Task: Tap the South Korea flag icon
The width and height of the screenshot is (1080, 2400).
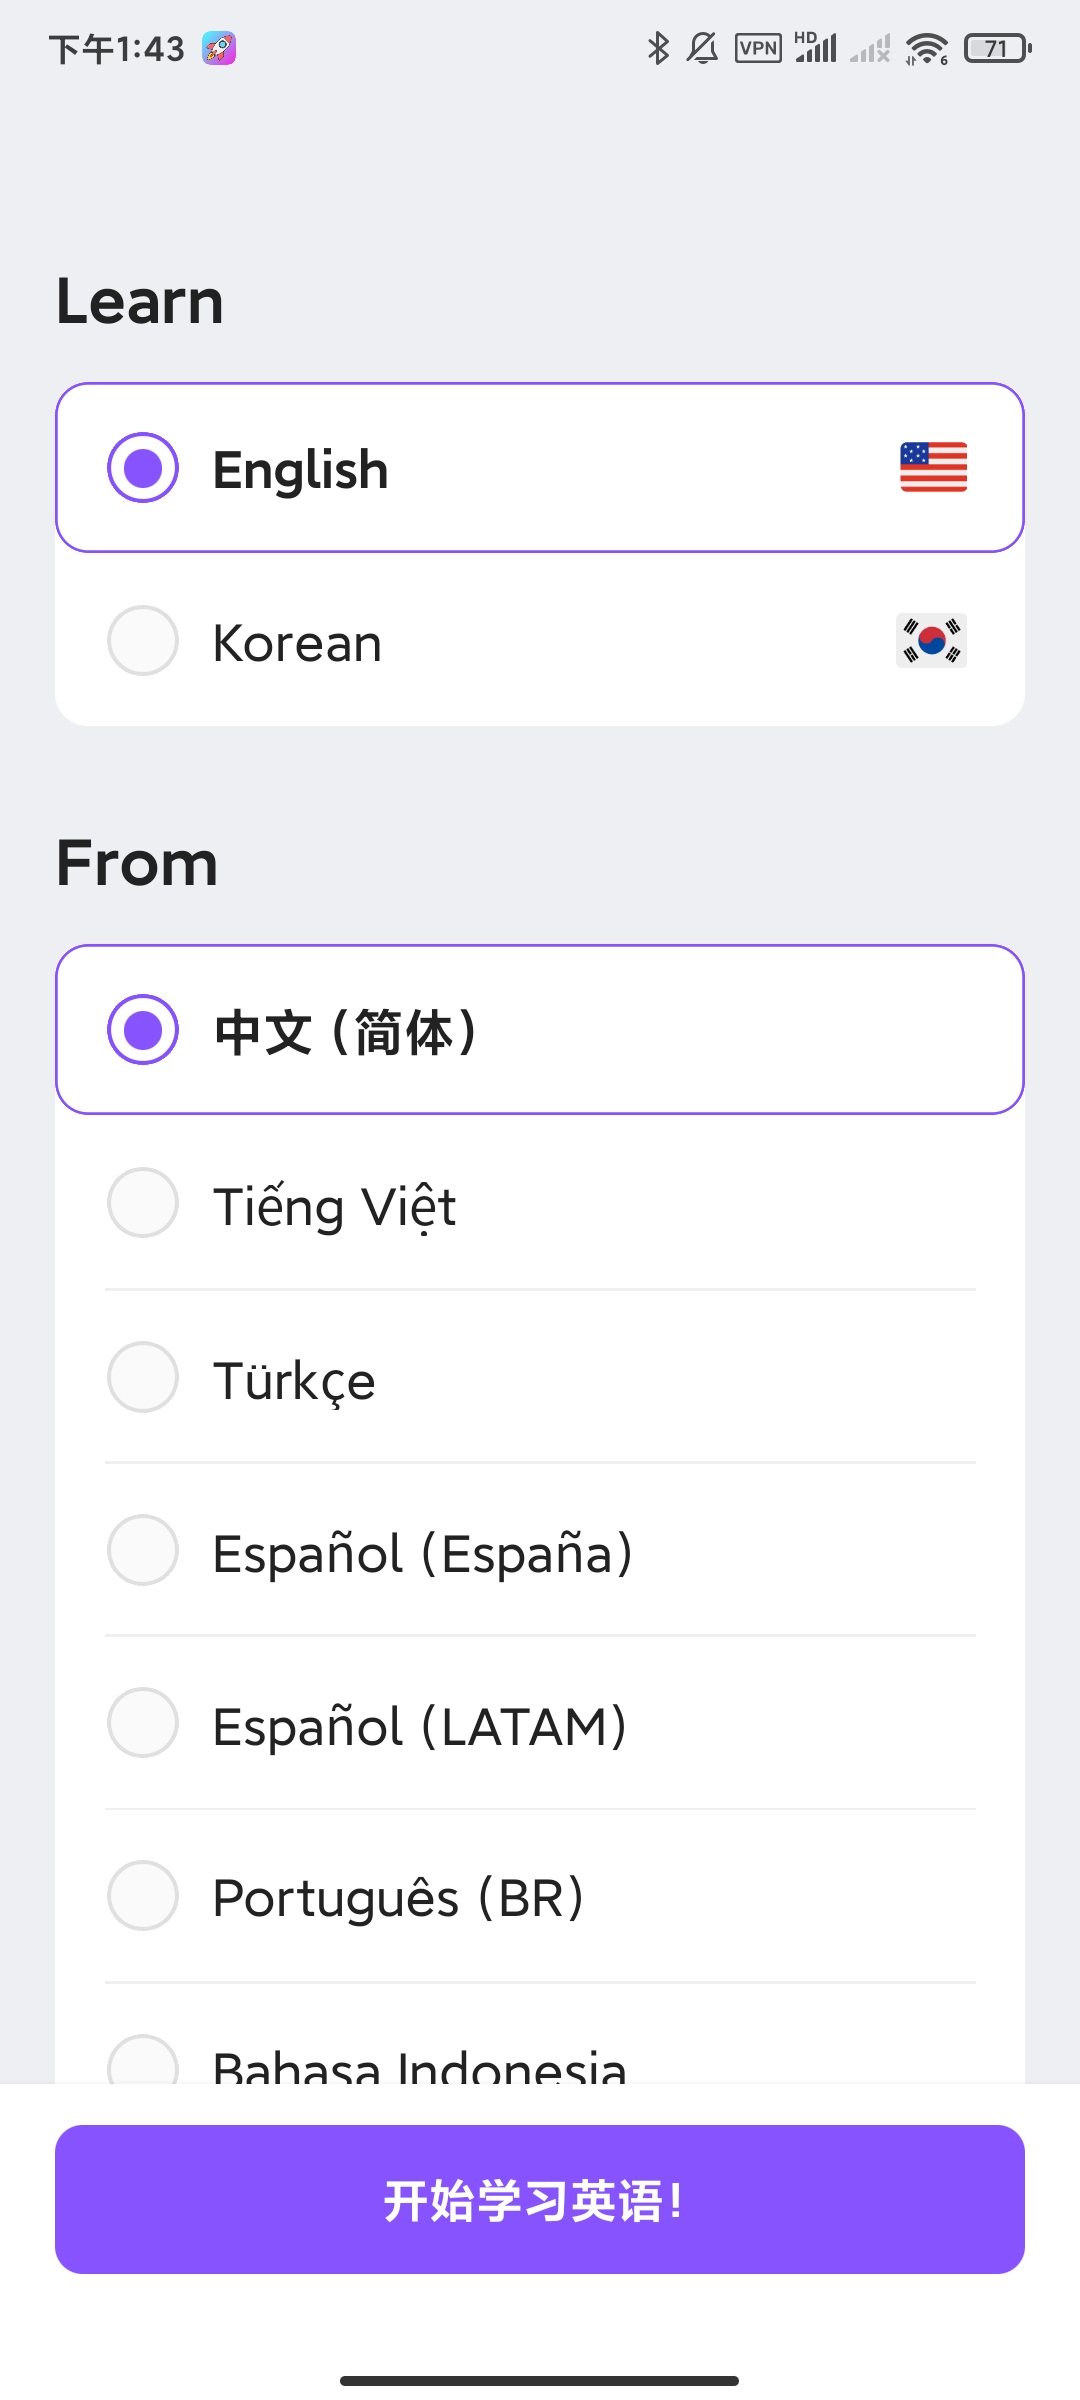Action: tap(931, 640)
